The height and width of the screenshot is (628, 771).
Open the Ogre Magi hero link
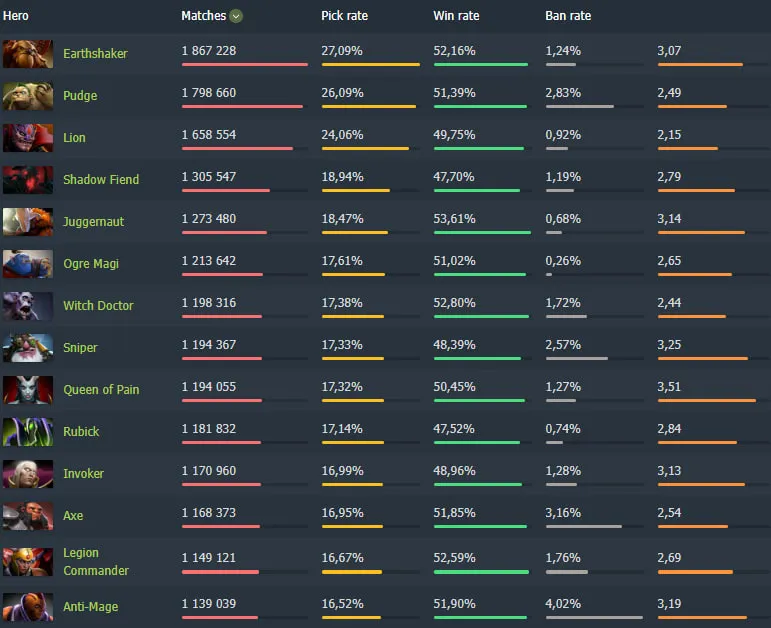[91, 264]
